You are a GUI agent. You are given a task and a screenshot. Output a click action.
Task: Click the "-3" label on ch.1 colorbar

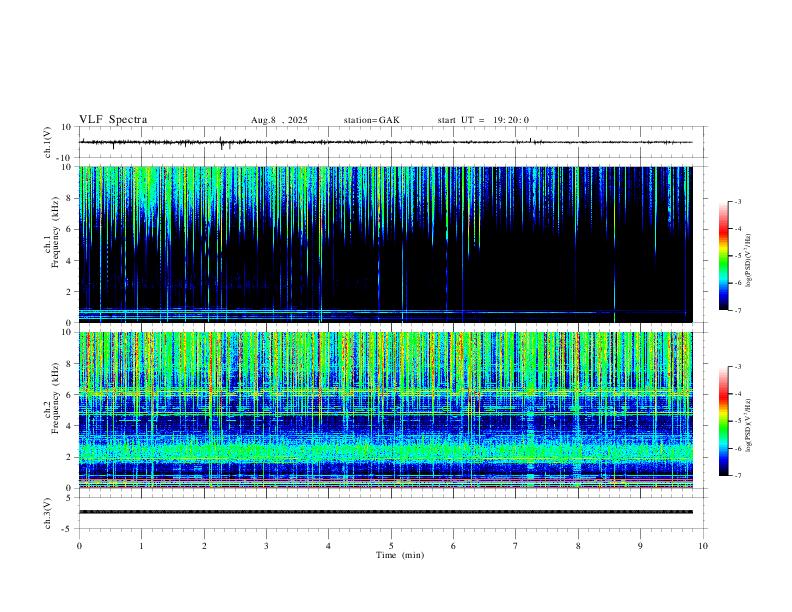[737, 201]
